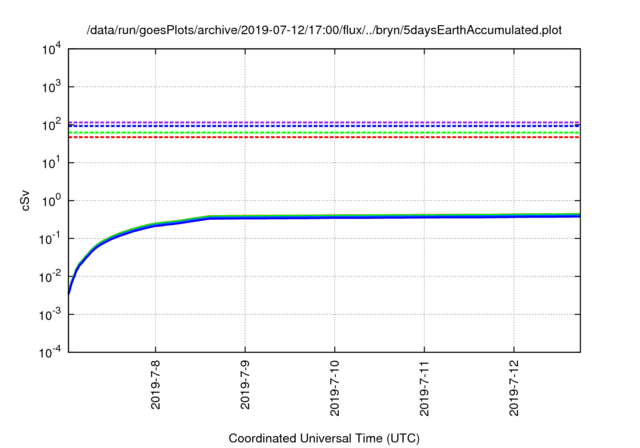The width and height of the screenshot is (640, 448).
Task: Click the 10^0 y-axis label
Action: pos(52,200)
